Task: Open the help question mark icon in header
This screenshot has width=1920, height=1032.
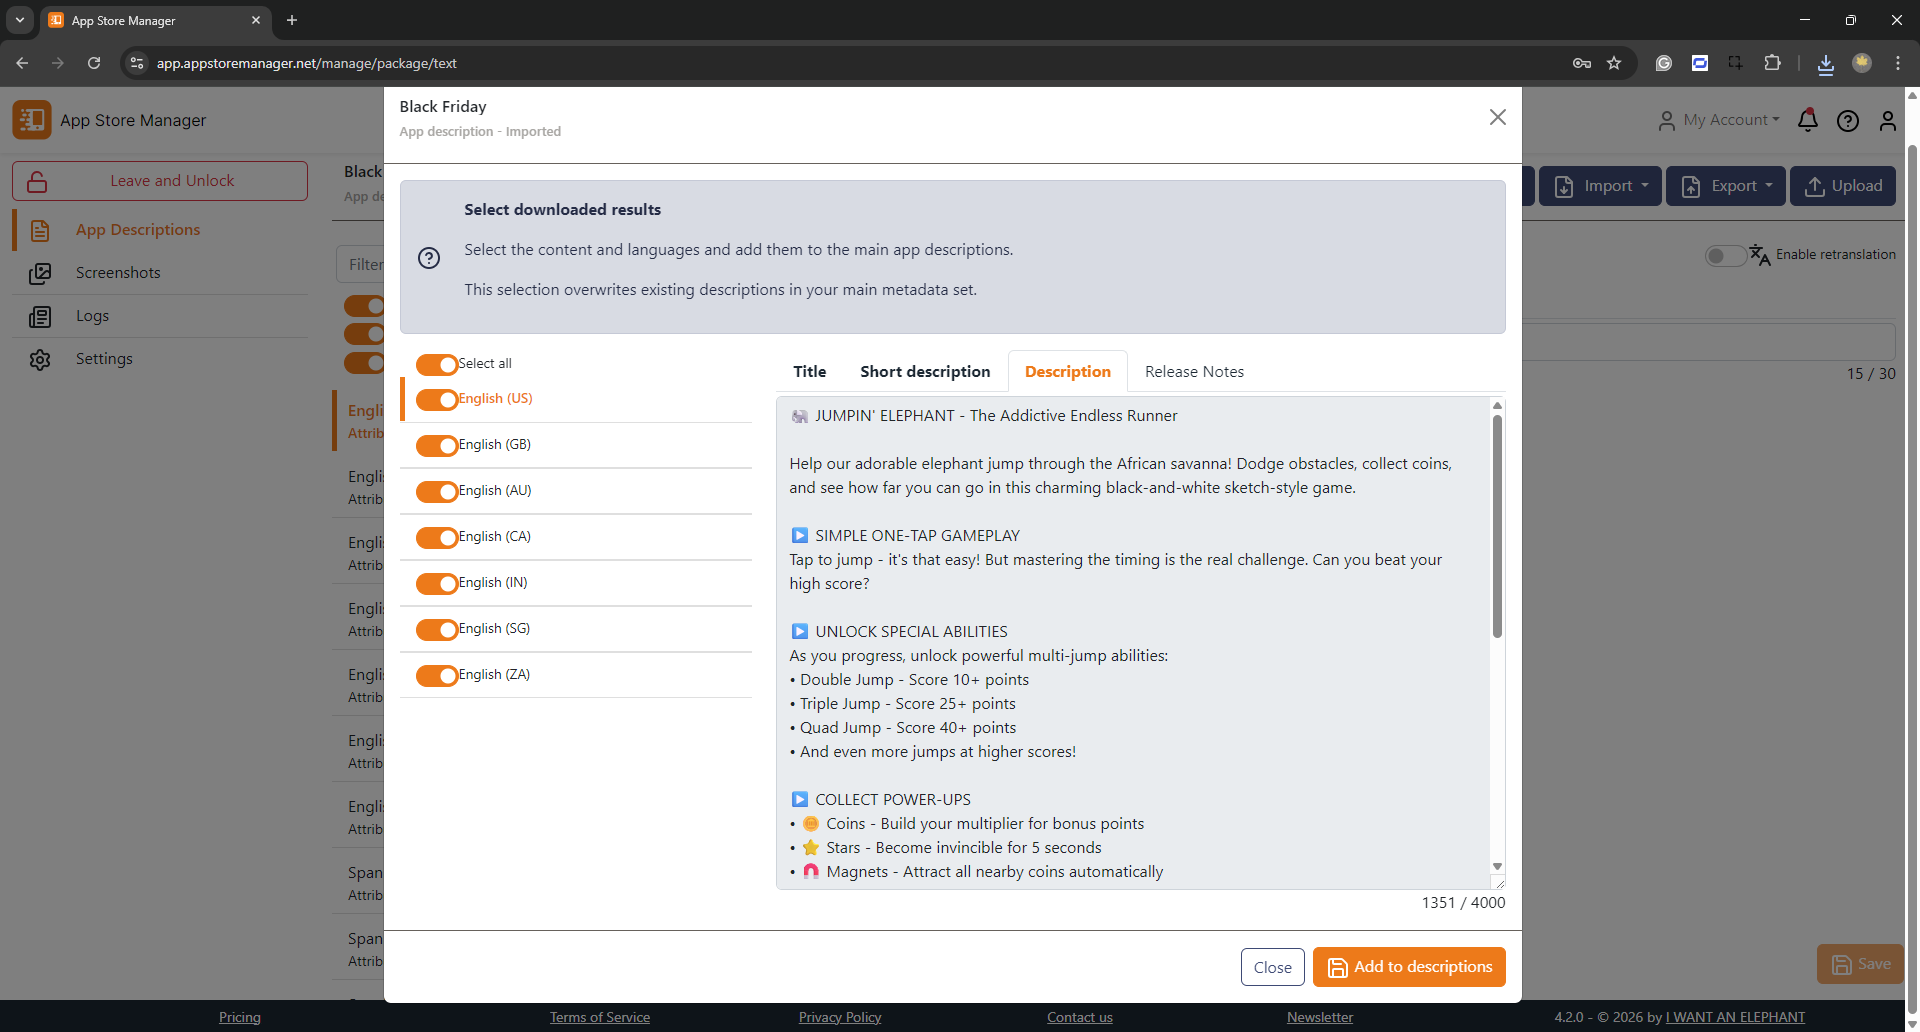Action: 1847,121
